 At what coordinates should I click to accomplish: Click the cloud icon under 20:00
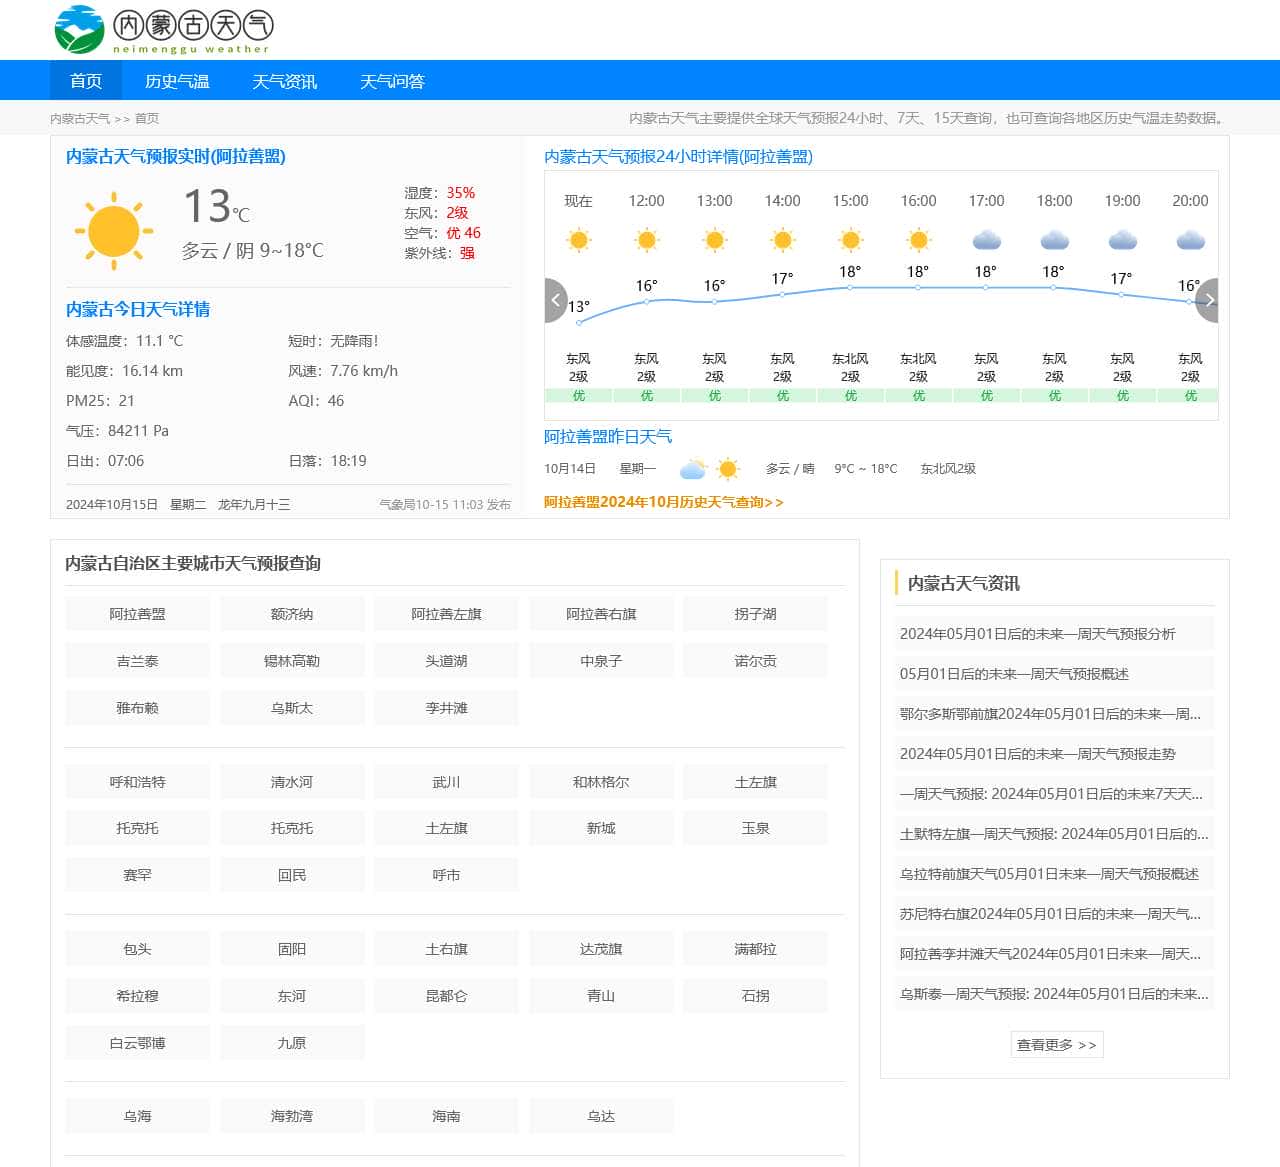1190,239
